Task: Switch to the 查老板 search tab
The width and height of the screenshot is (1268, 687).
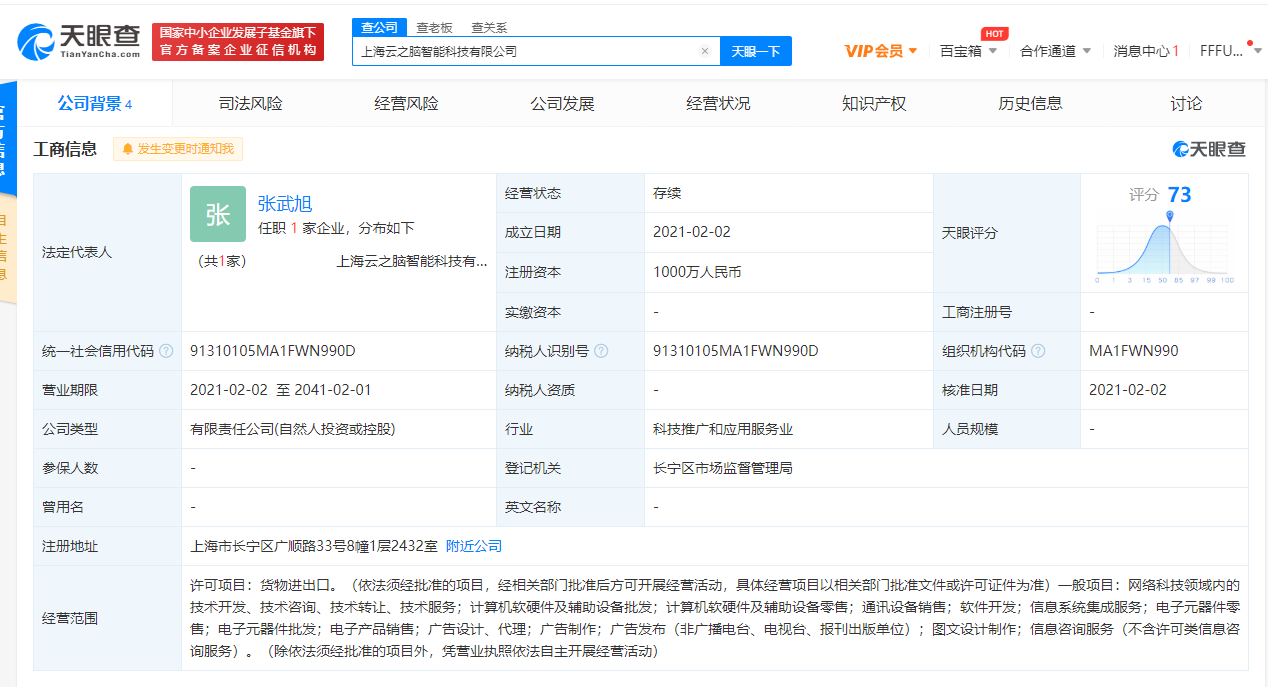Action: point(433,27)
